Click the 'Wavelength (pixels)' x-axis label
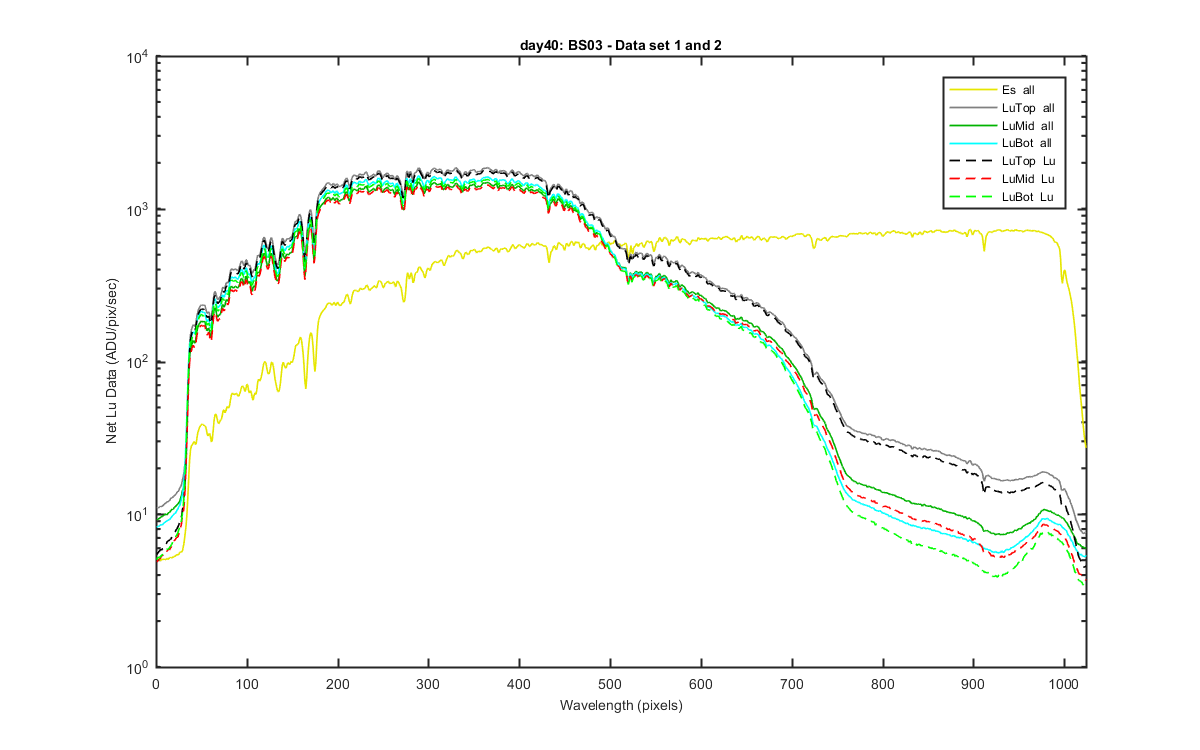 621,706
